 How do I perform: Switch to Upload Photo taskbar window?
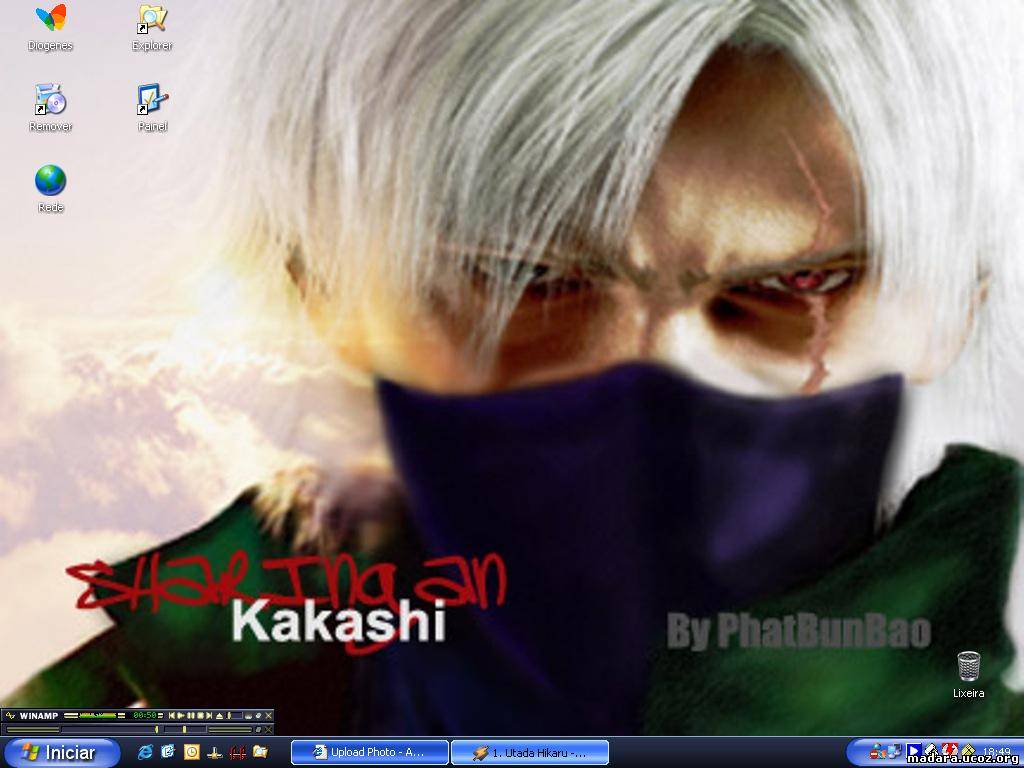[369, 752]
